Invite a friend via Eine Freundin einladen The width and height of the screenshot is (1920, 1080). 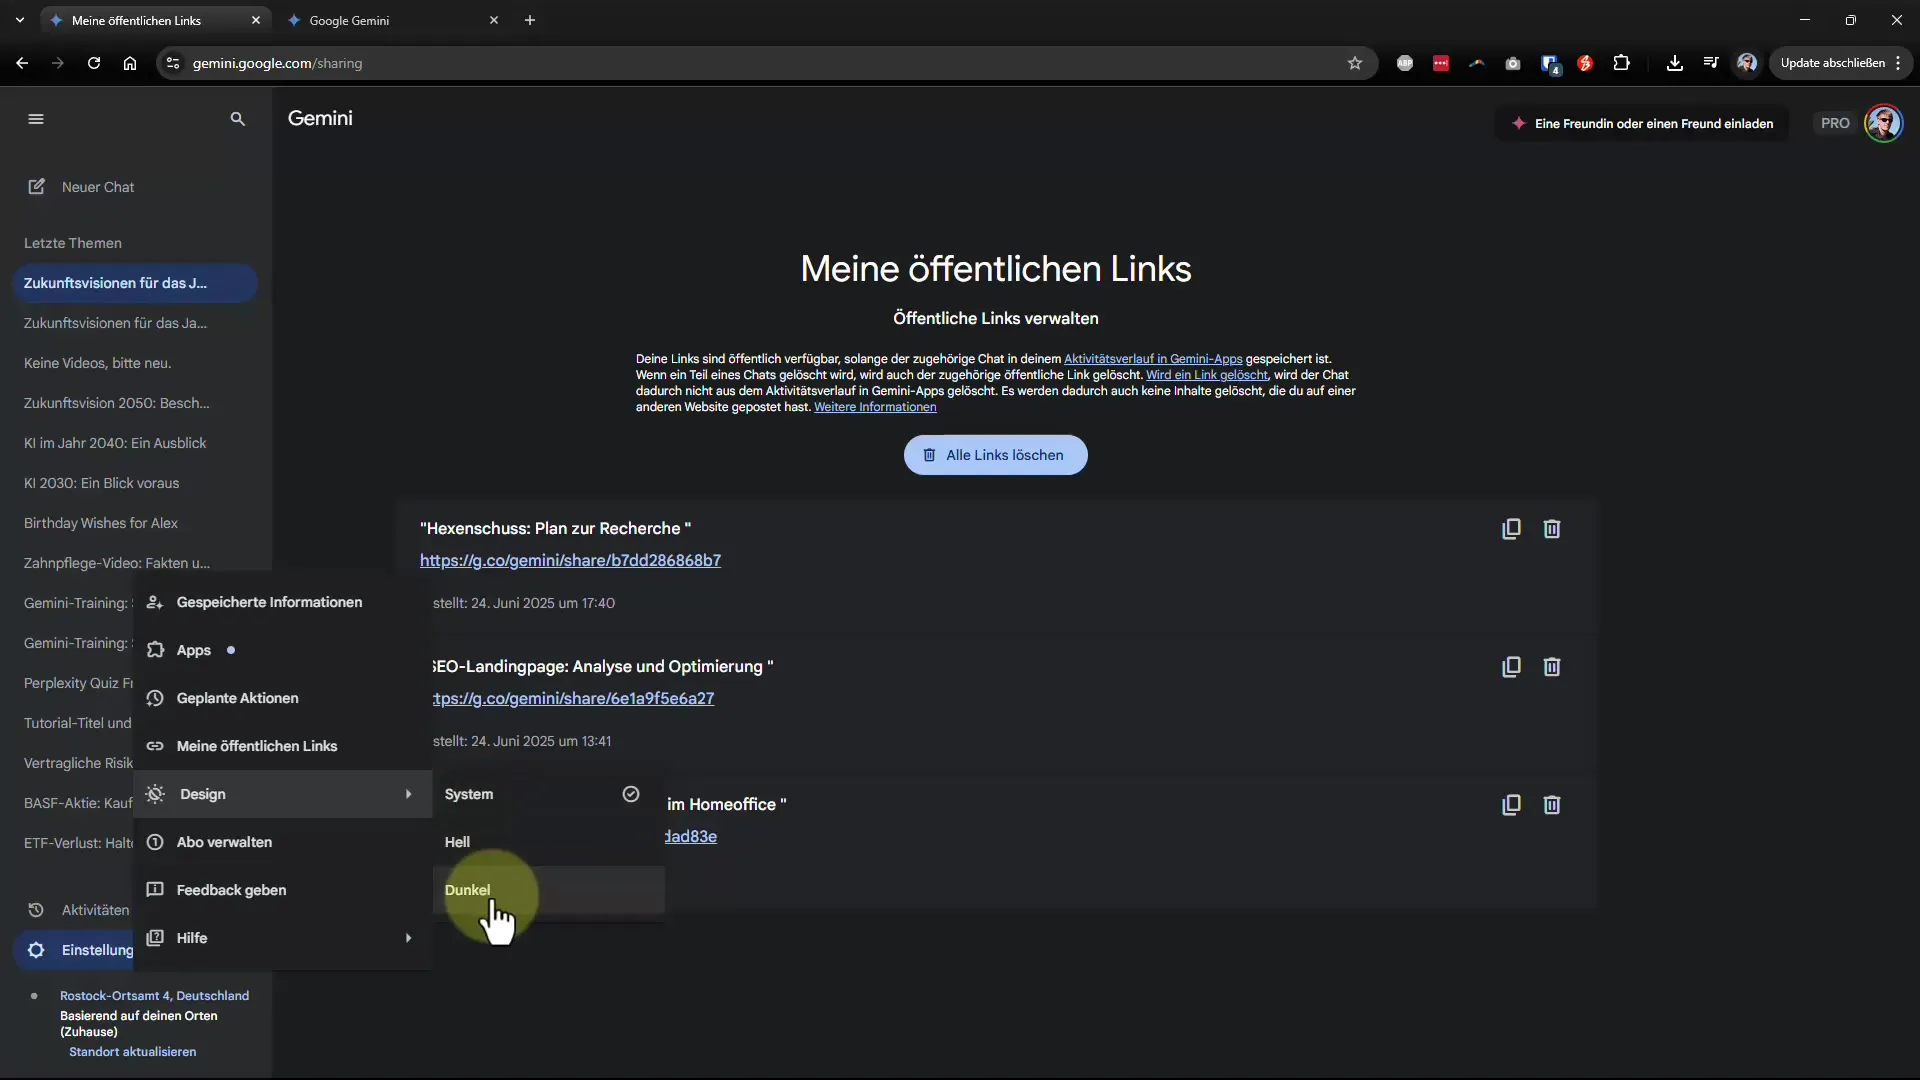point(1642,124)
